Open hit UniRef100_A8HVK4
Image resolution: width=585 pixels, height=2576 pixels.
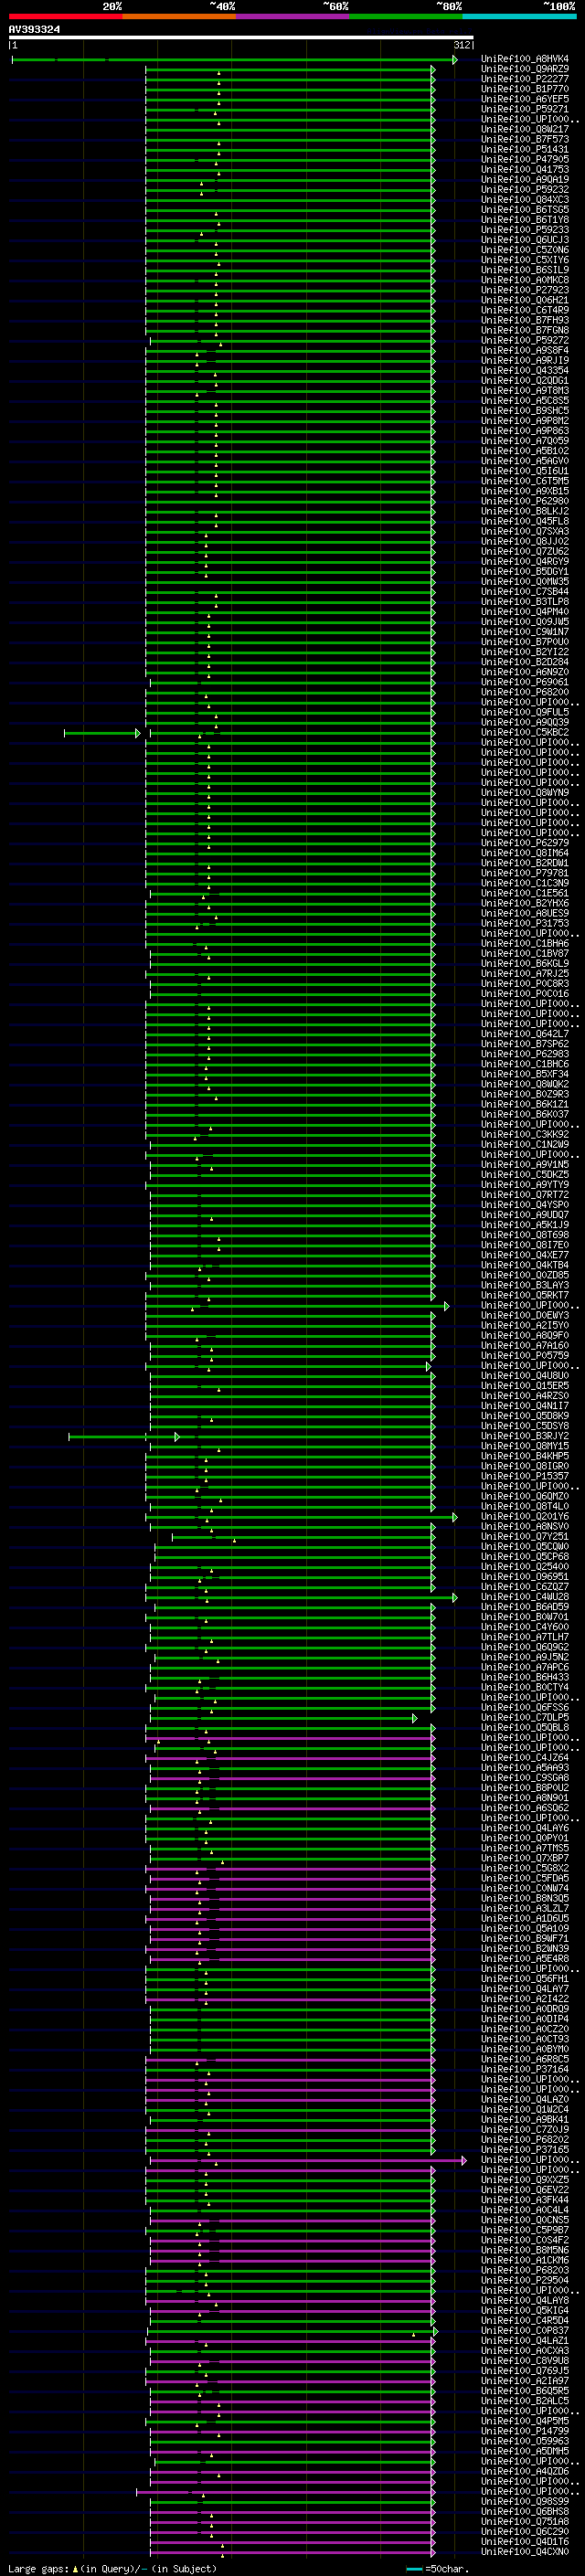point(525,59)
